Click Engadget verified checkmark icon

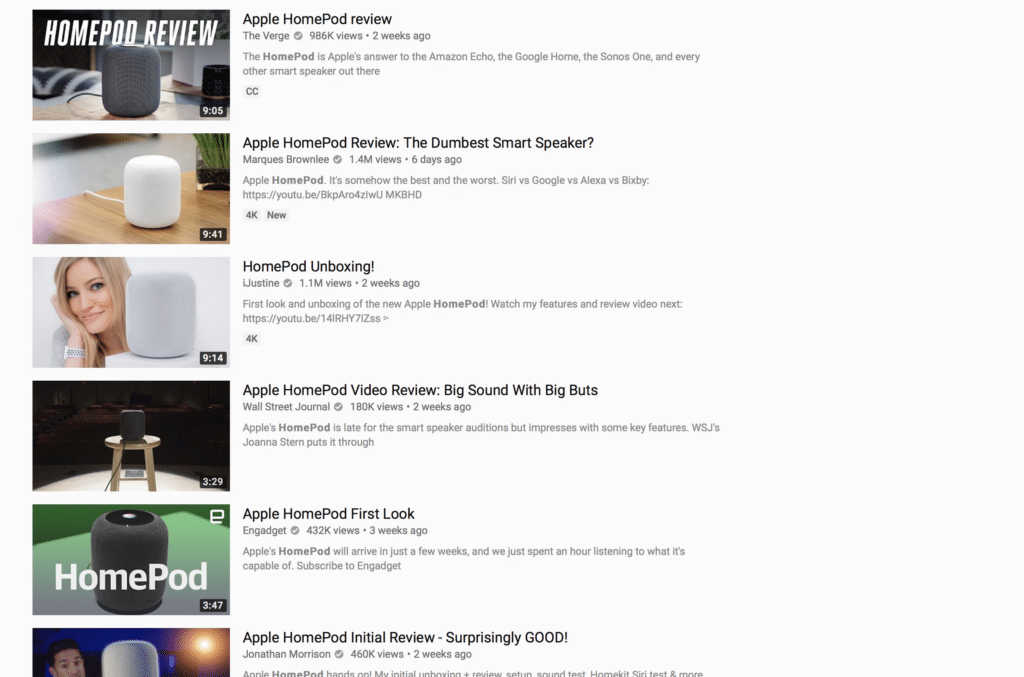click(x=295, y=531)
